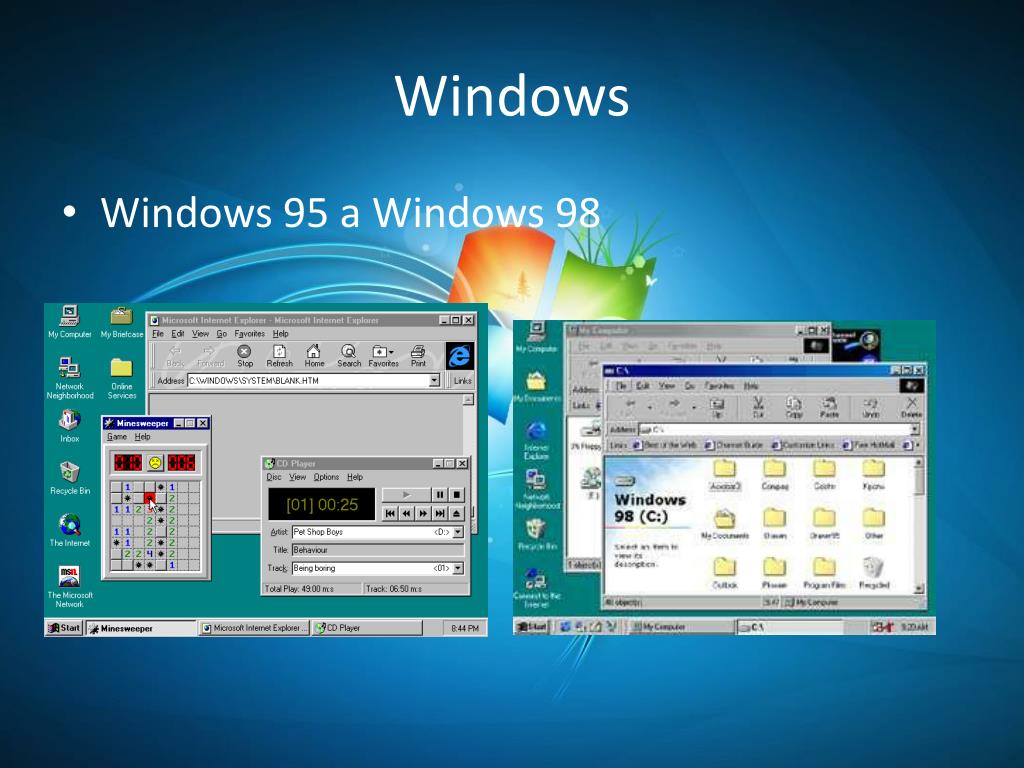
Task: Open the View menu in C:\ window
Action: (666, 386)
